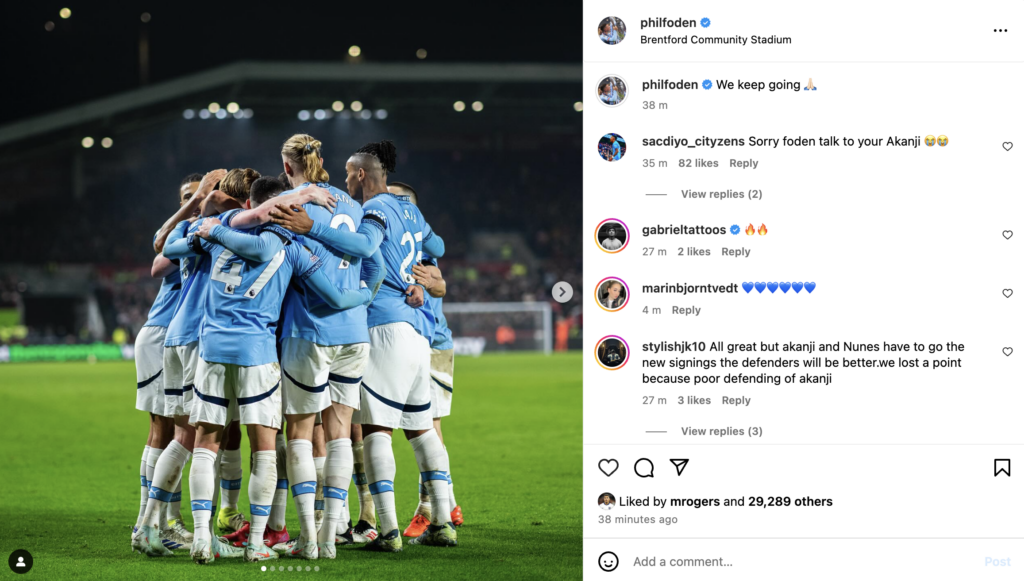The height and width of the screenshot is (581, 1024).
Task: Like the sacdiyo_cityzens comment
Action: pyautogui.click(x=1007, y=146)
